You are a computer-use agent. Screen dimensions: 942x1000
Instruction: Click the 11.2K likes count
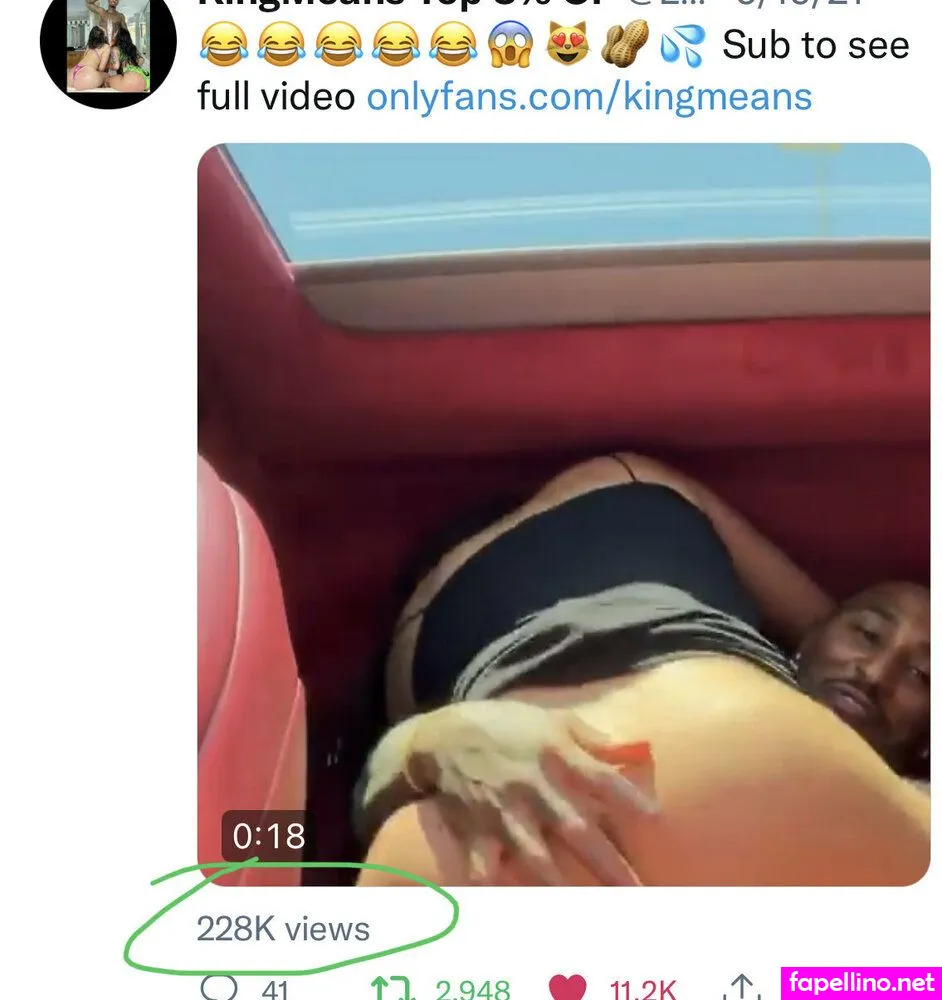pos(643,990)
